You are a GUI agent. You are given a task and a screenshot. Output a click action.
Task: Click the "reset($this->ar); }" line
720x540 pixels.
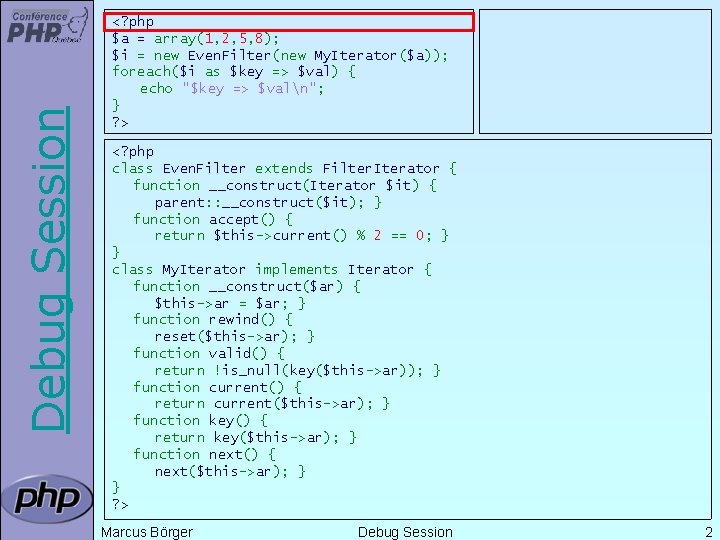(x=234, y=337)
